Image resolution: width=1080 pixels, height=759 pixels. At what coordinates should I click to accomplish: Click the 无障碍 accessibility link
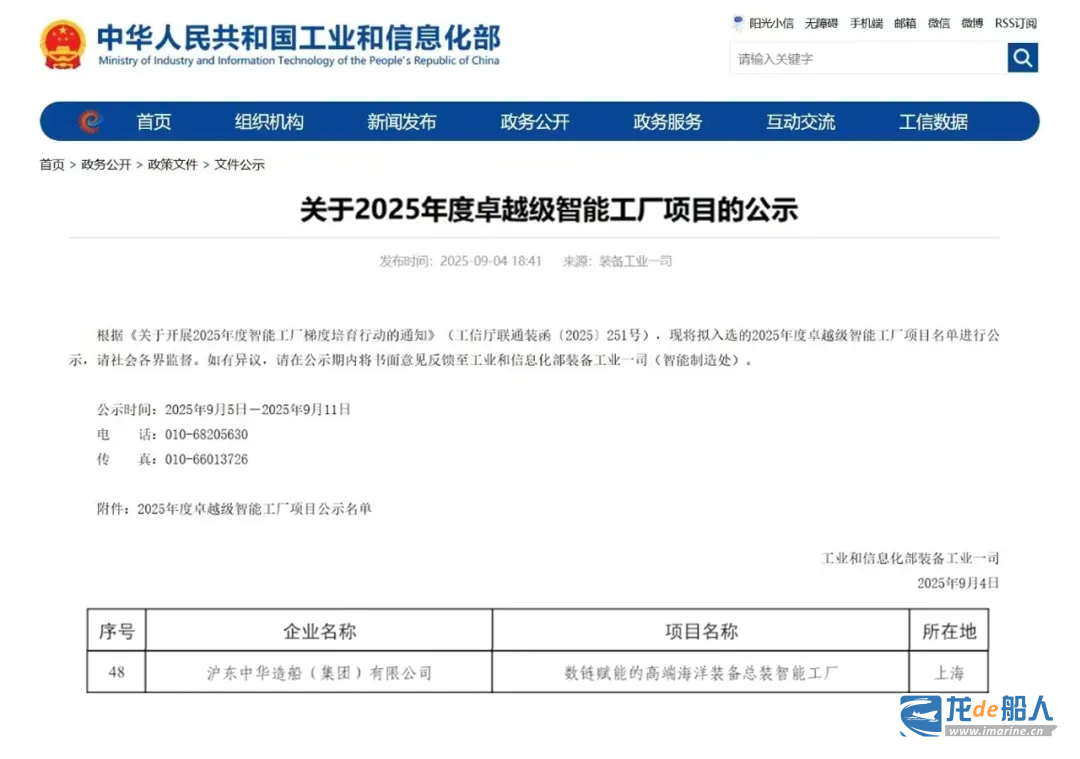tap(821, 23)
